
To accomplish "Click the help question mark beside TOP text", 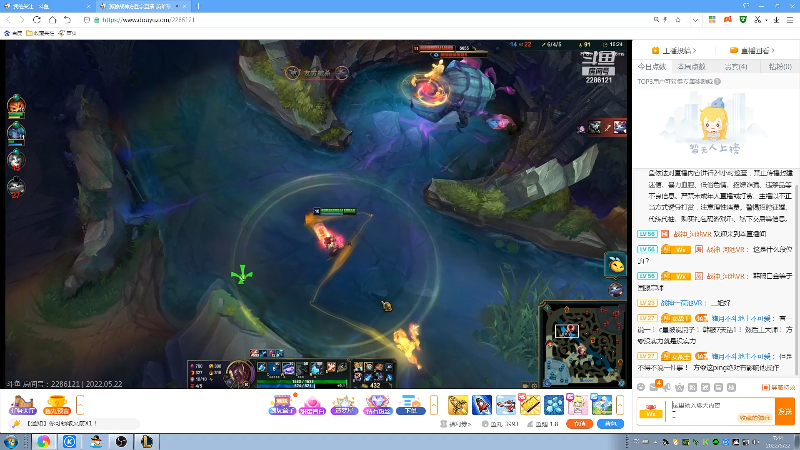I will point(717,81).
